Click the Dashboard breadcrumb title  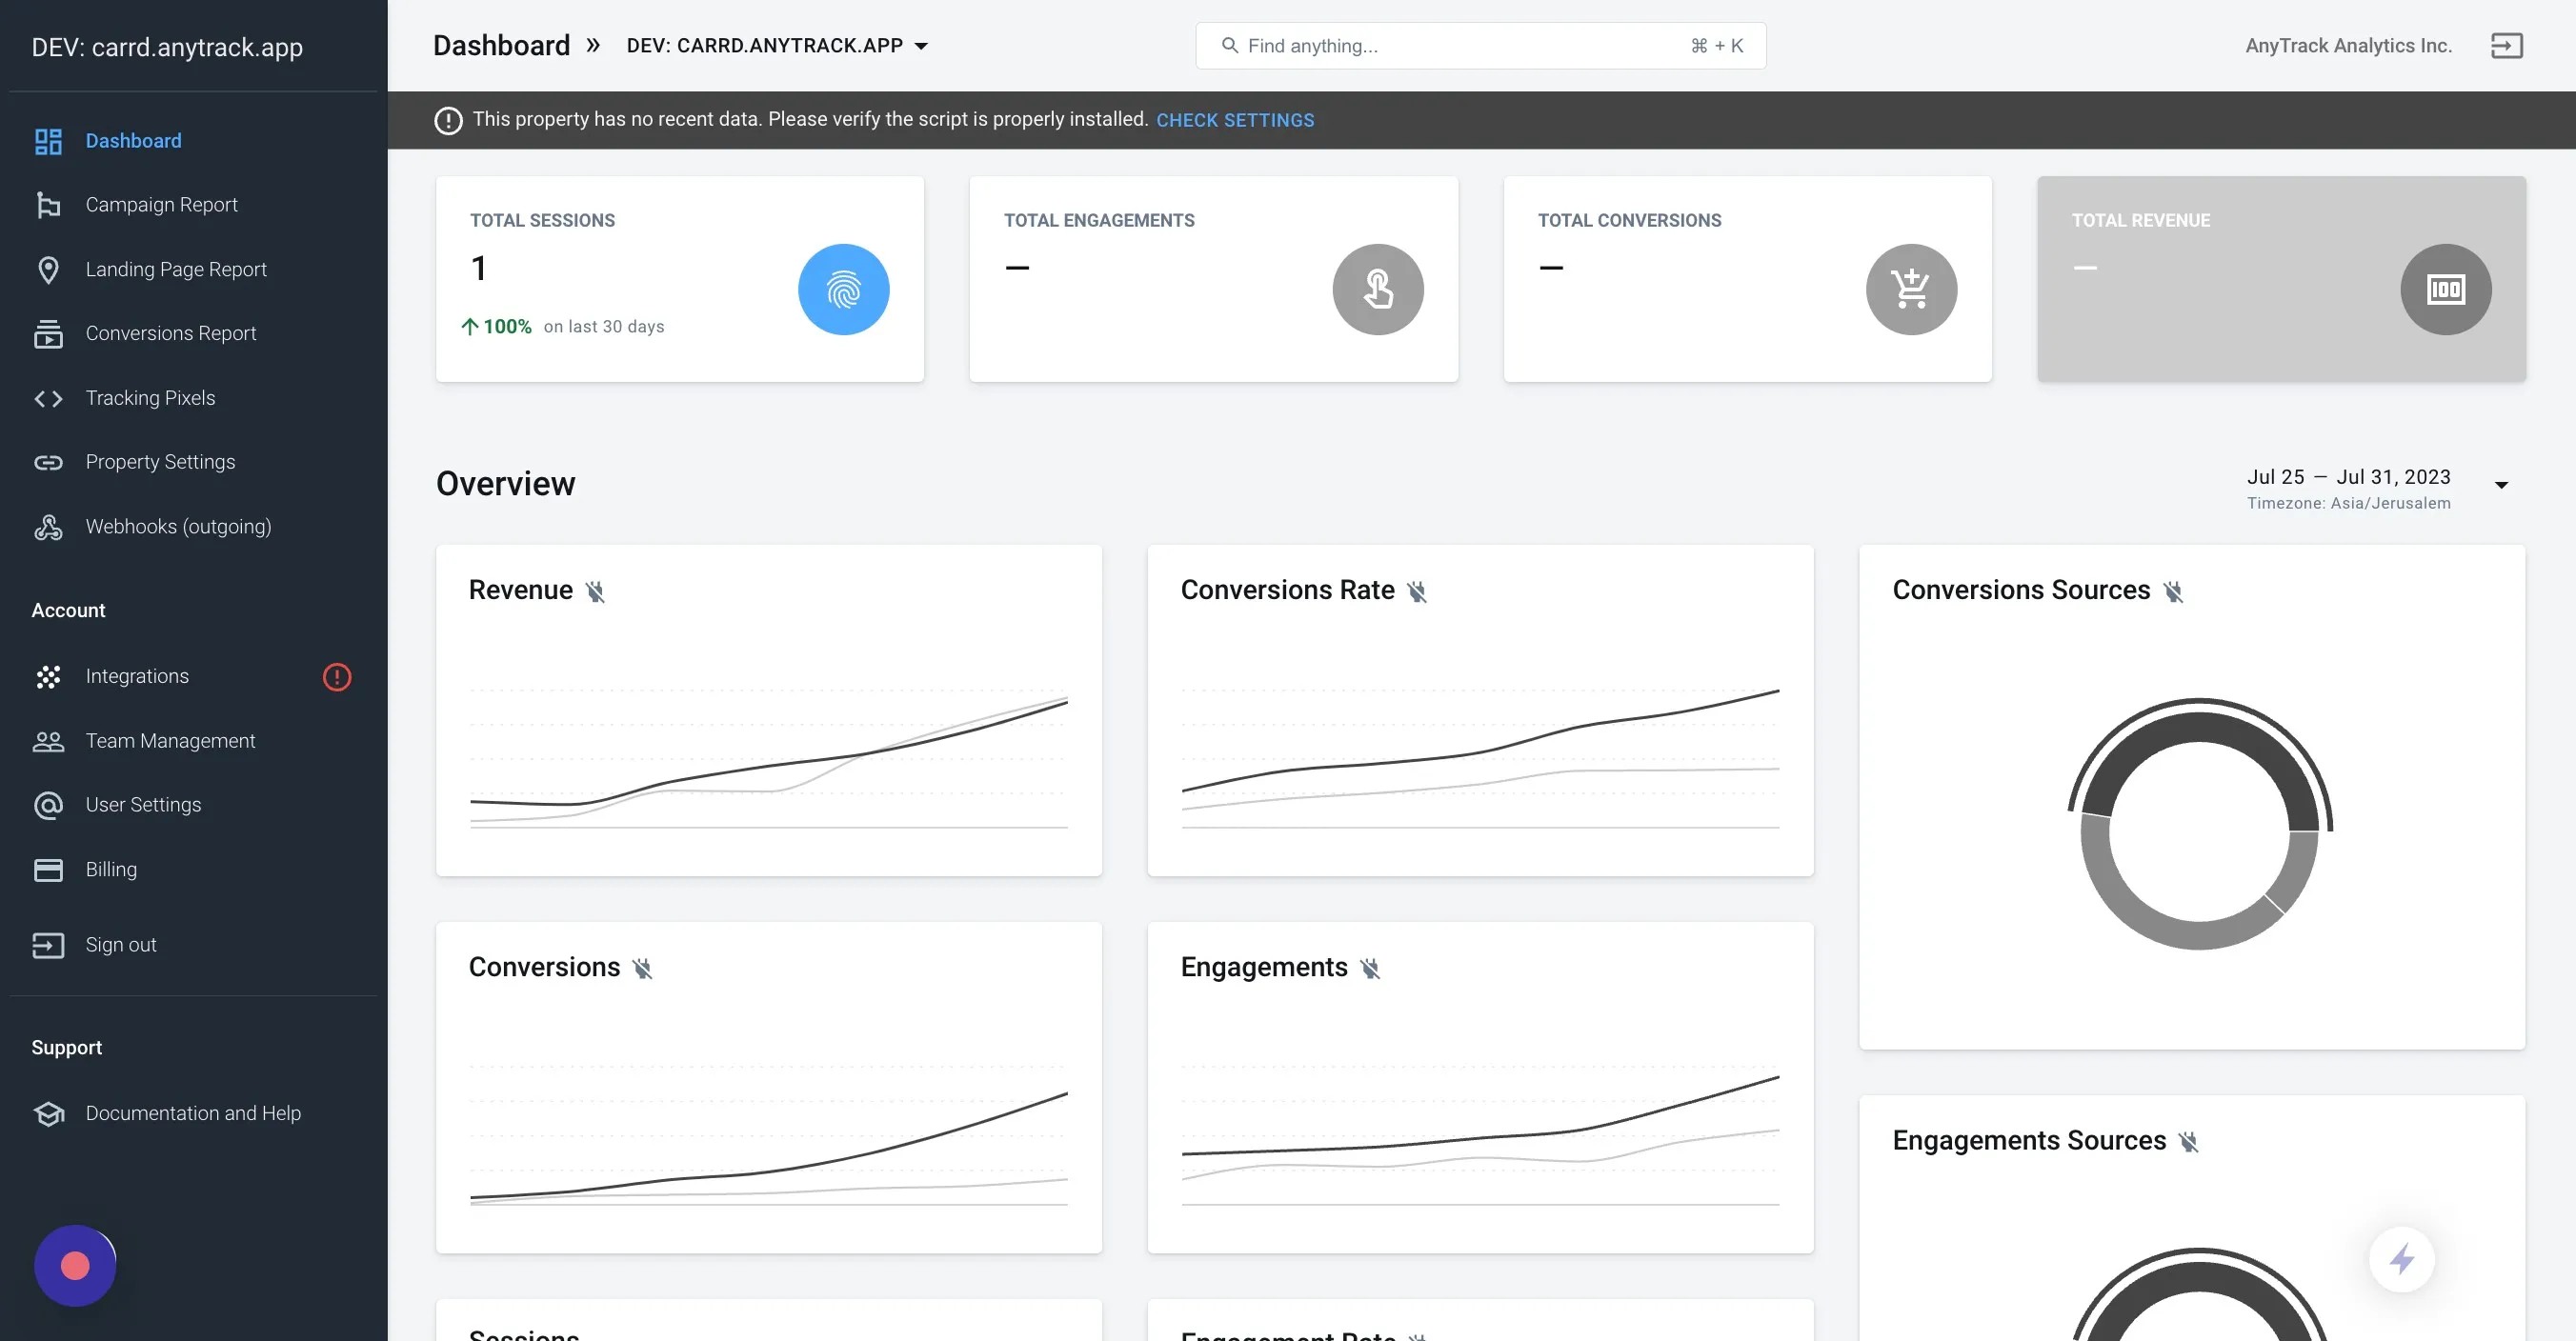pyautogui.click(x=501, y=46)
